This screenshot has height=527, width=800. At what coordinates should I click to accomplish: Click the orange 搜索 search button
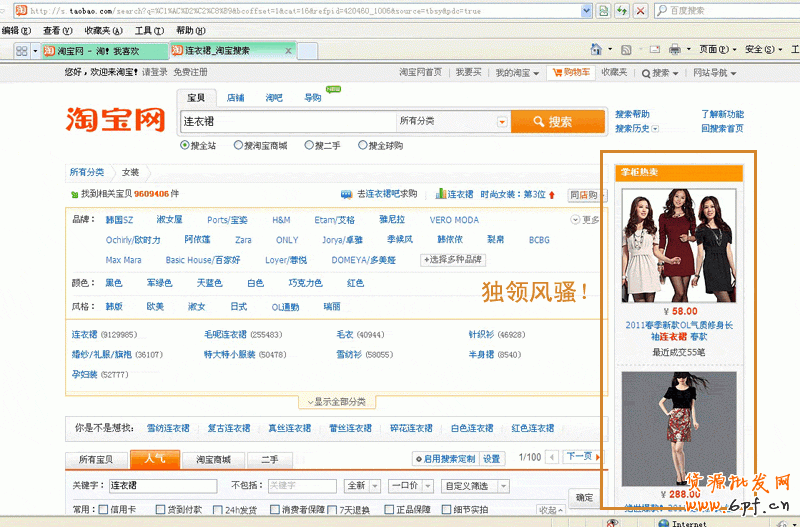click(557, 121)
